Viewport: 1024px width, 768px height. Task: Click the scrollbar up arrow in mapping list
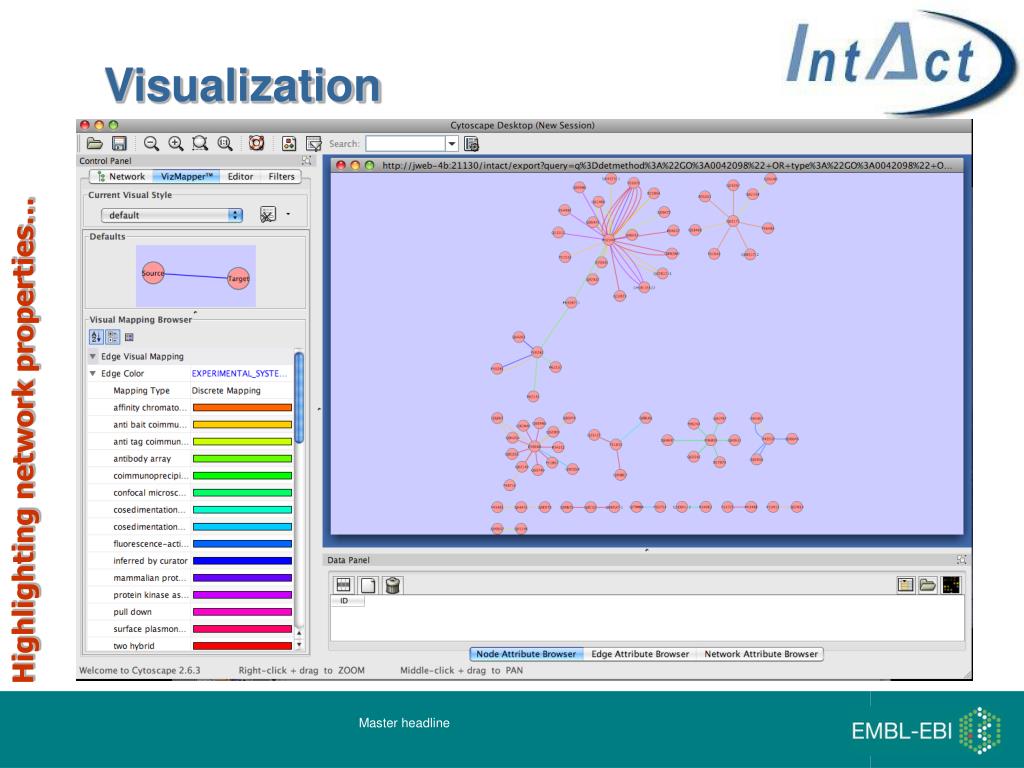299,633
